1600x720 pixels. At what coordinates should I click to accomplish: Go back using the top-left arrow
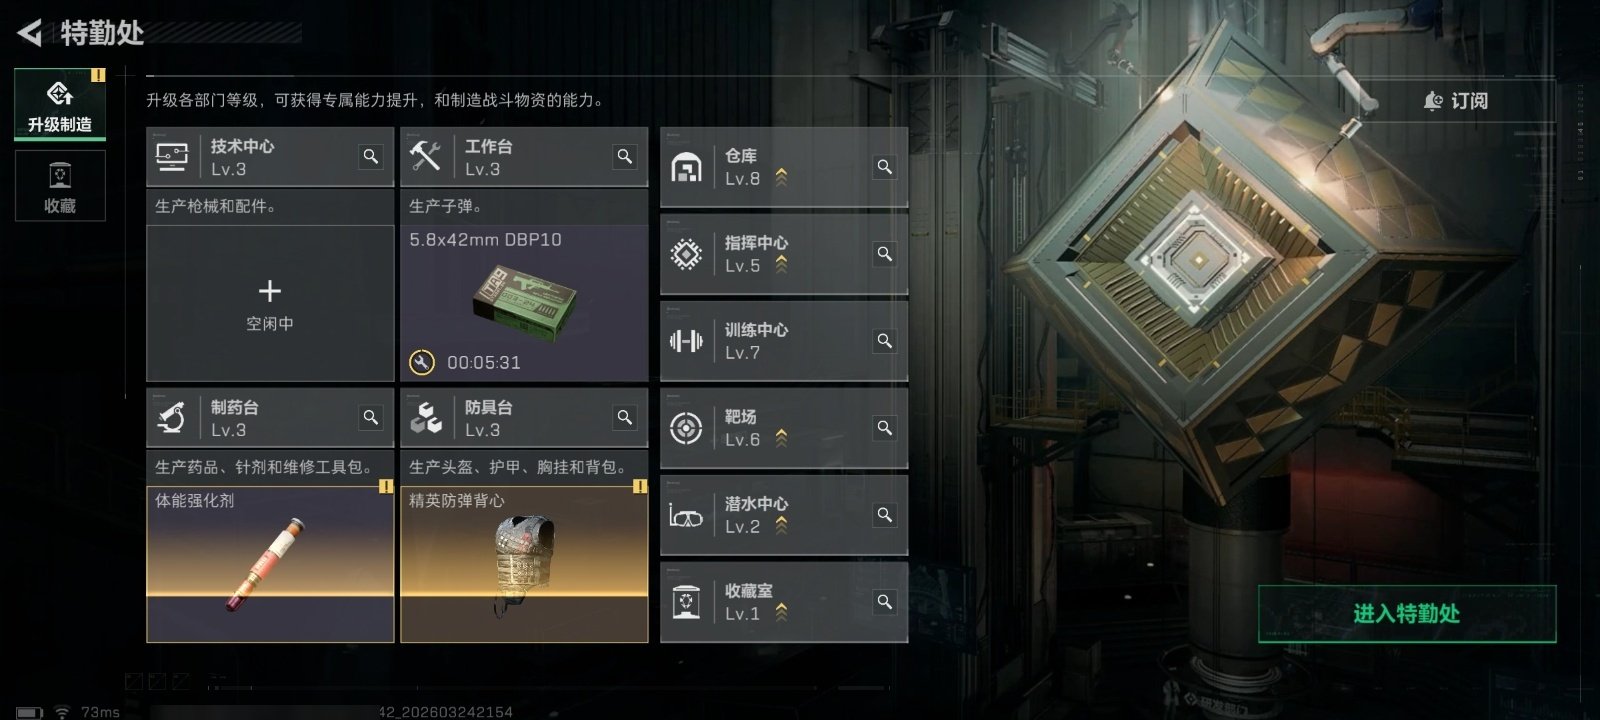click(x=30, y=33)
